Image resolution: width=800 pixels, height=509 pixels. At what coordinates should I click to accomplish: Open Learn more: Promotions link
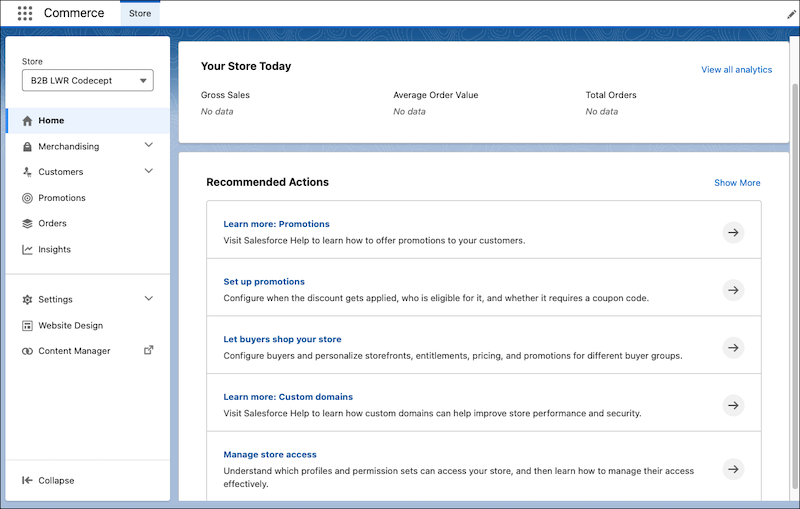pyautogui.click(x=276, y=224)
